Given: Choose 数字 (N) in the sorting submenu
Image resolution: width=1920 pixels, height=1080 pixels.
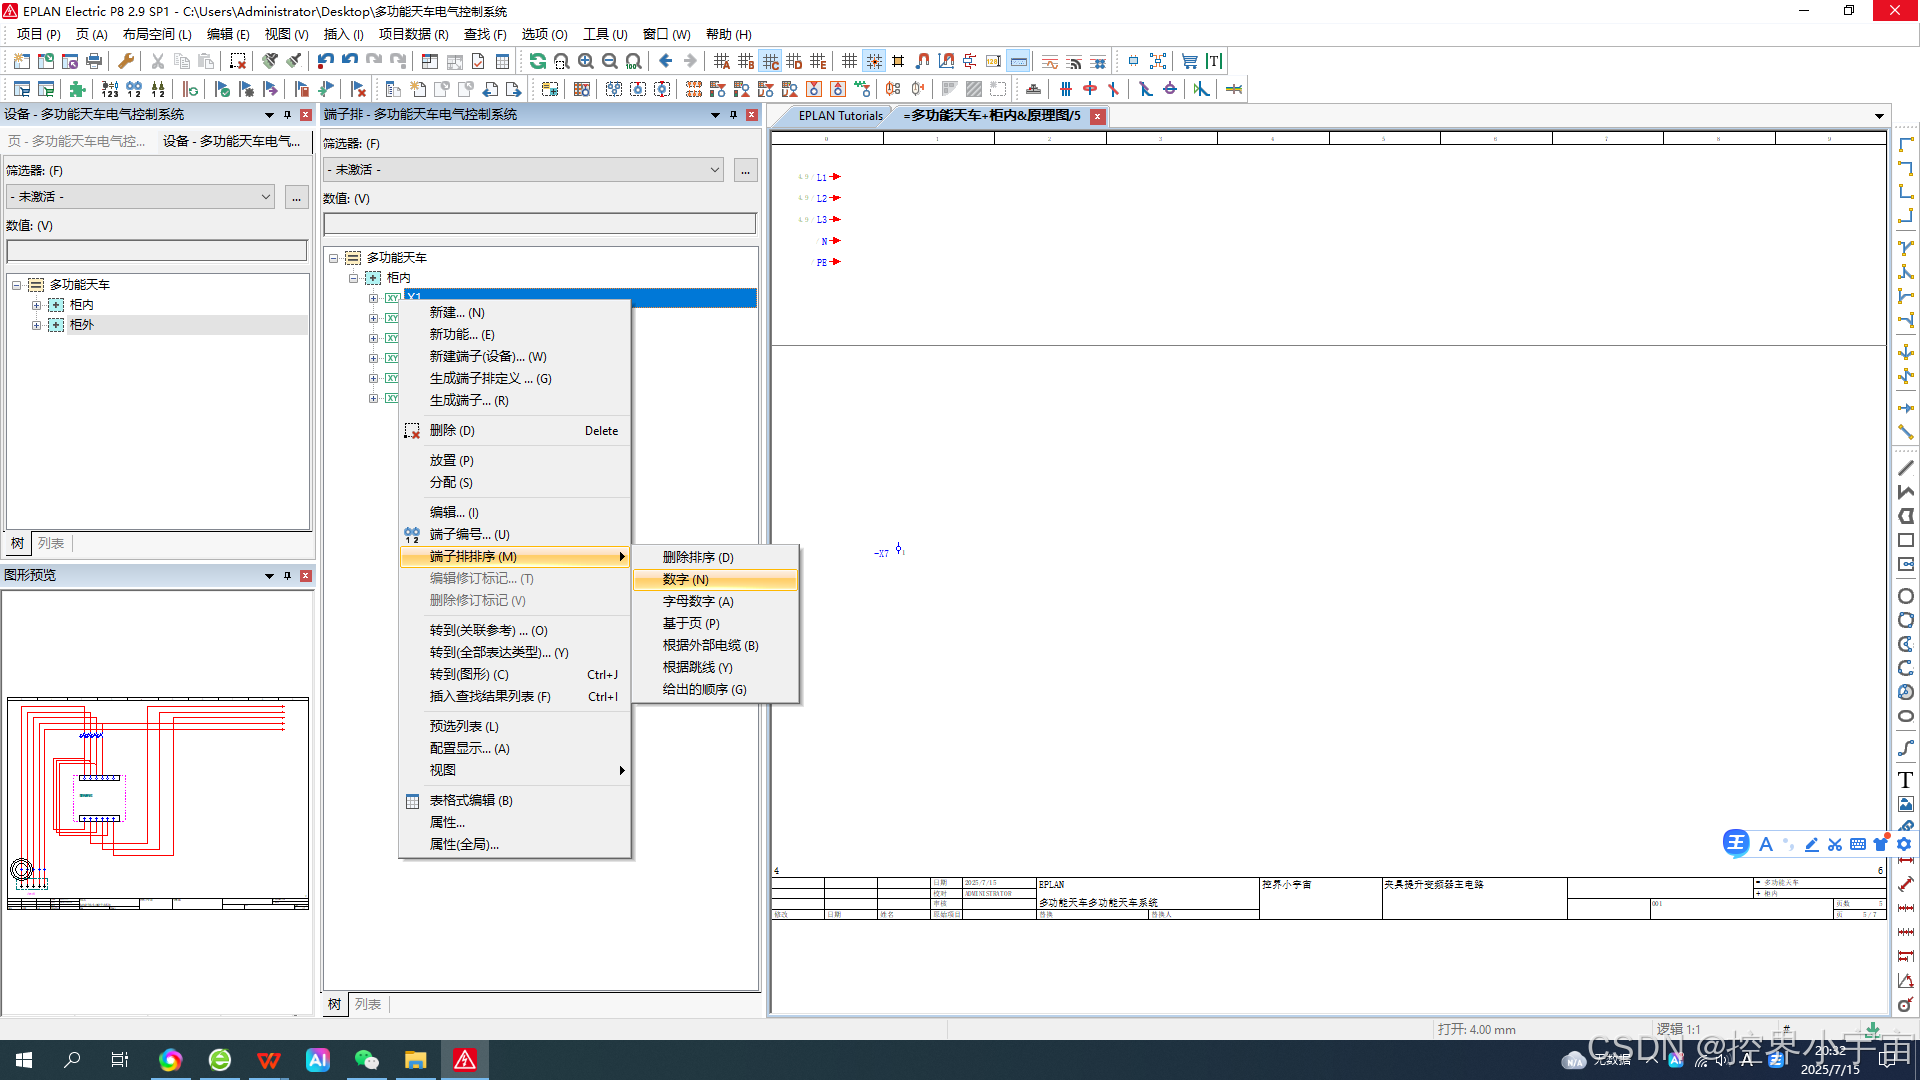Looking at the screenshot, I should [x=715, y=580].
